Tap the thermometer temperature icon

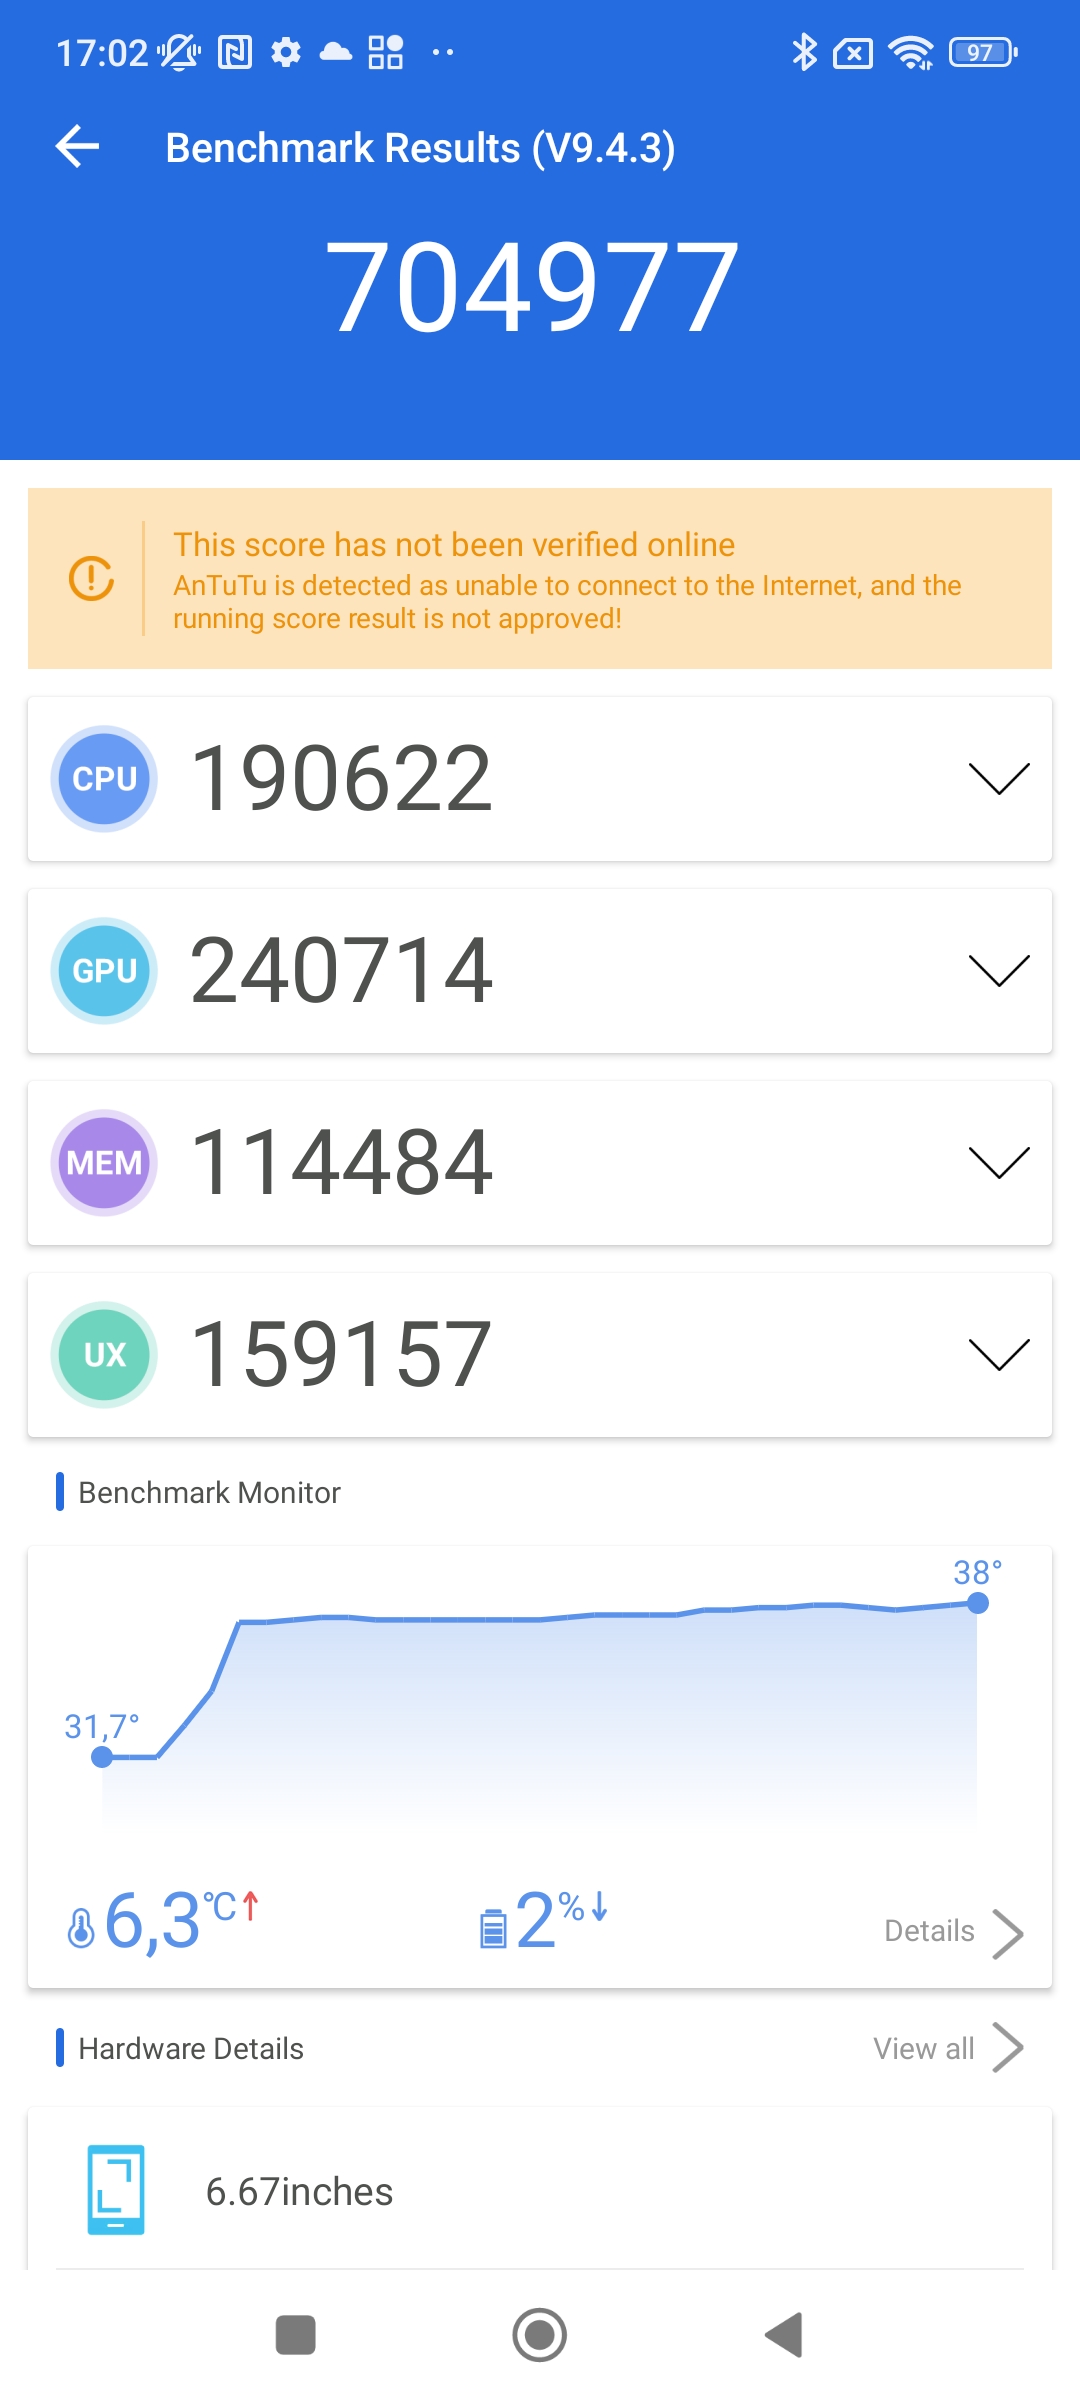(x=81, y=1927)
